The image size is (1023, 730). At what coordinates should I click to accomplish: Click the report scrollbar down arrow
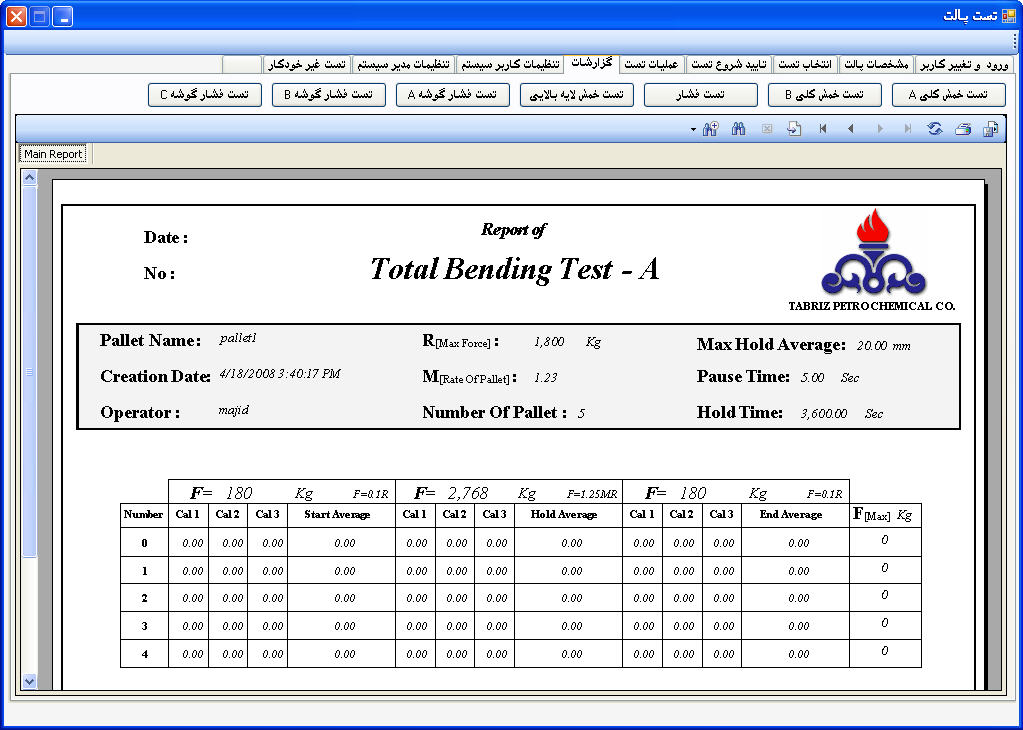pyautogui.click(x=29, y=681)
